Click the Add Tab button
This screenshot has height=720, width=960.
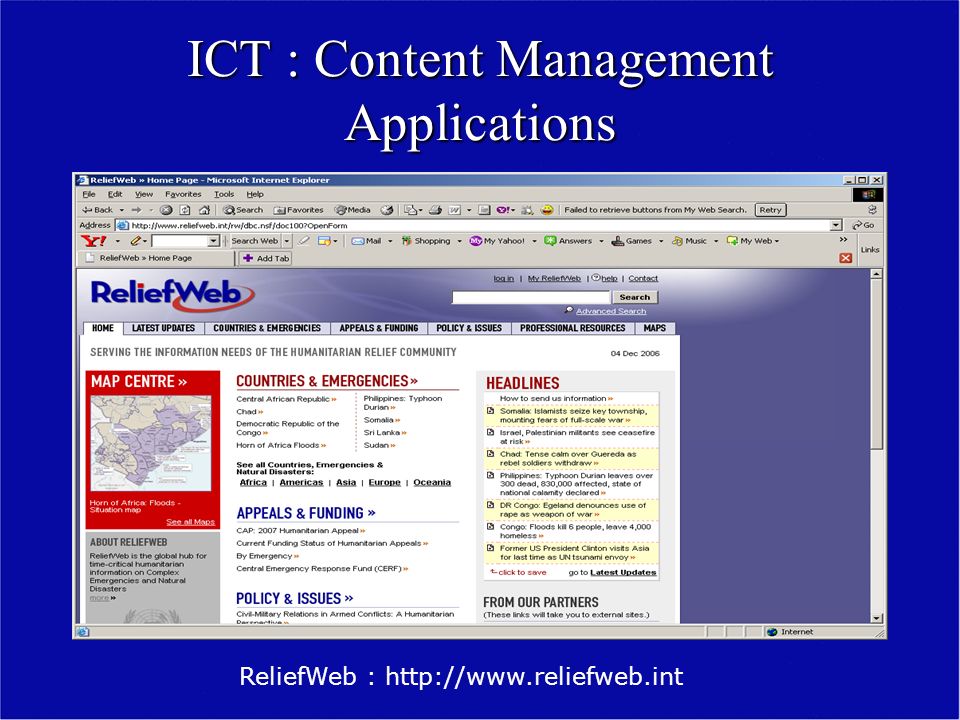point(266,258)
